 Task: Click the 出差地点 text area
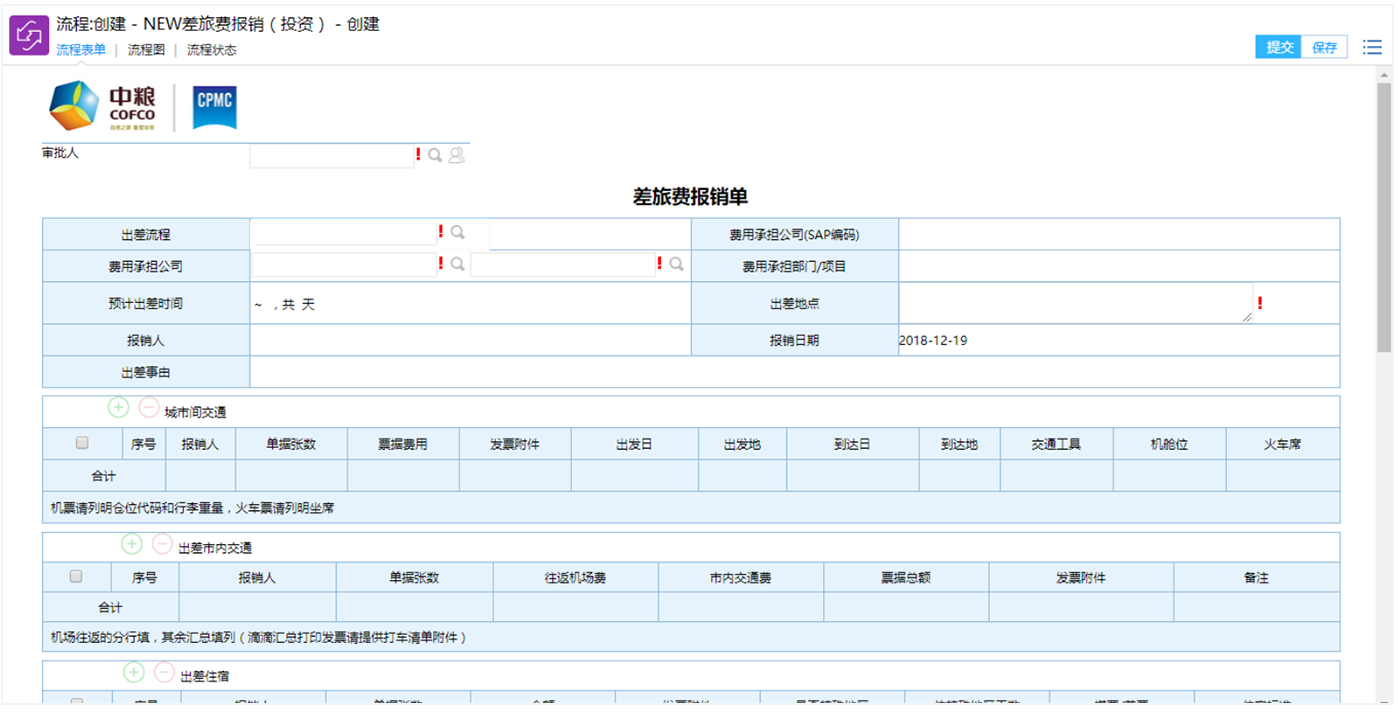pyautogui.click(x=1075, y=303)
